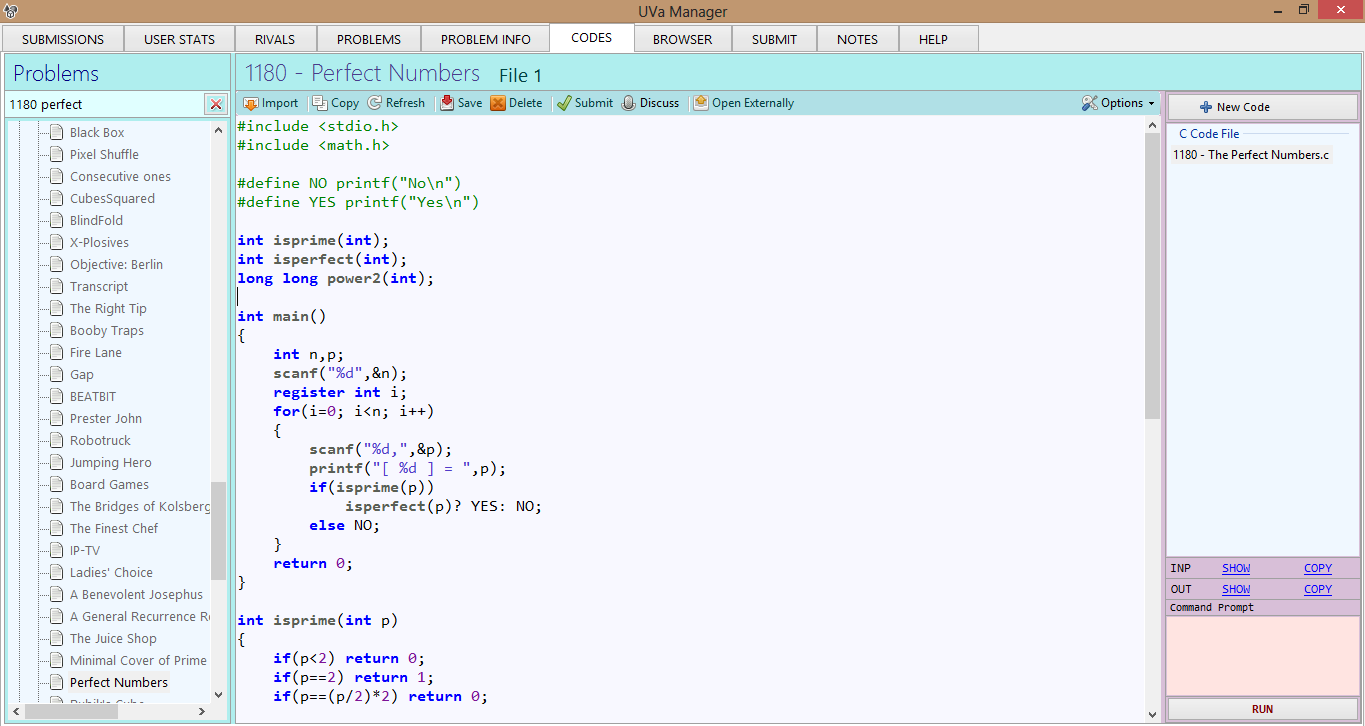The image size is (1365, 726).
Task: Show the INP input panel
Action: click(x=1236, y=568)
